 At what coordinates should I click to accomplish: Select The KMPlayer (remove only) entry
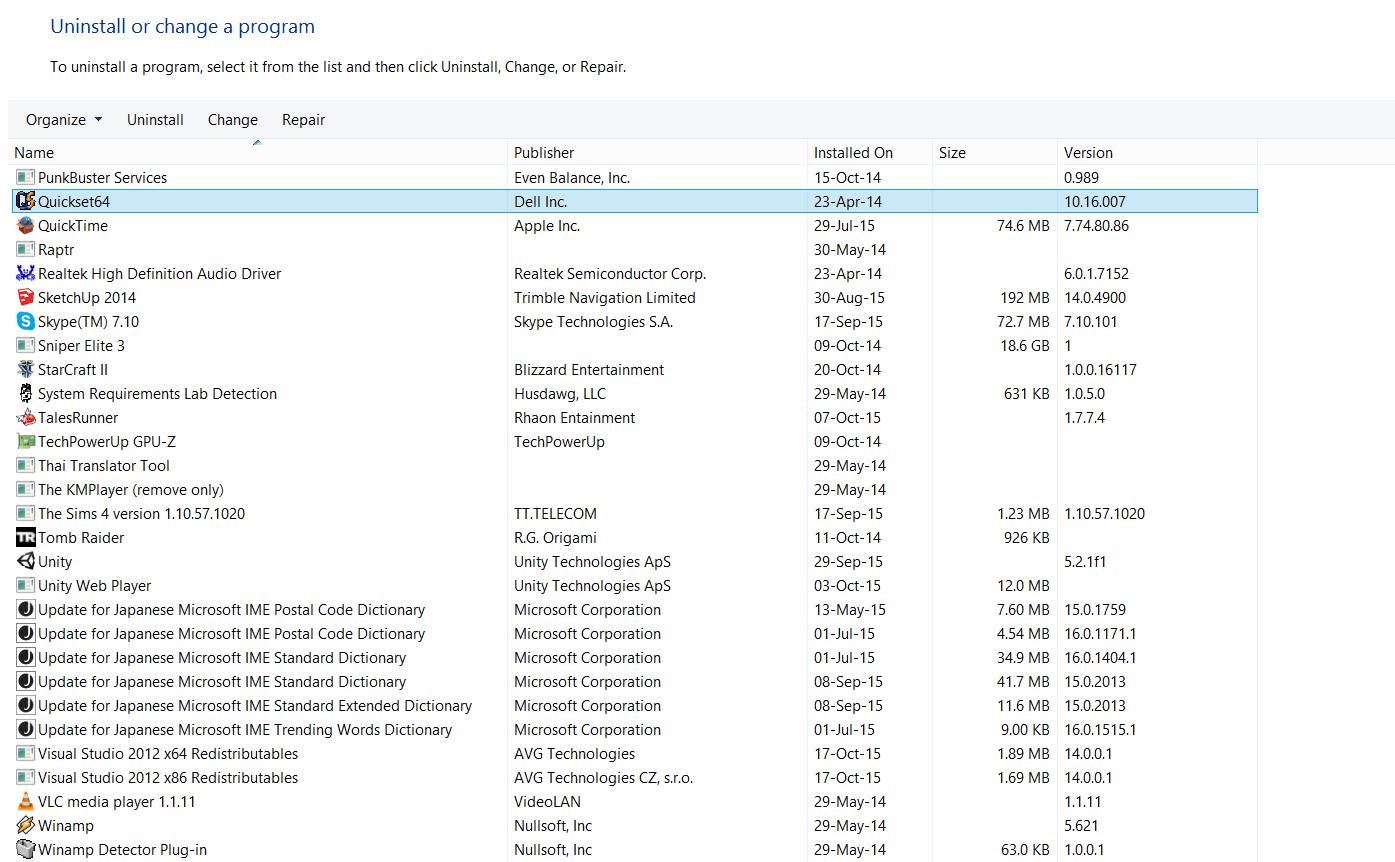click(131, 489)
